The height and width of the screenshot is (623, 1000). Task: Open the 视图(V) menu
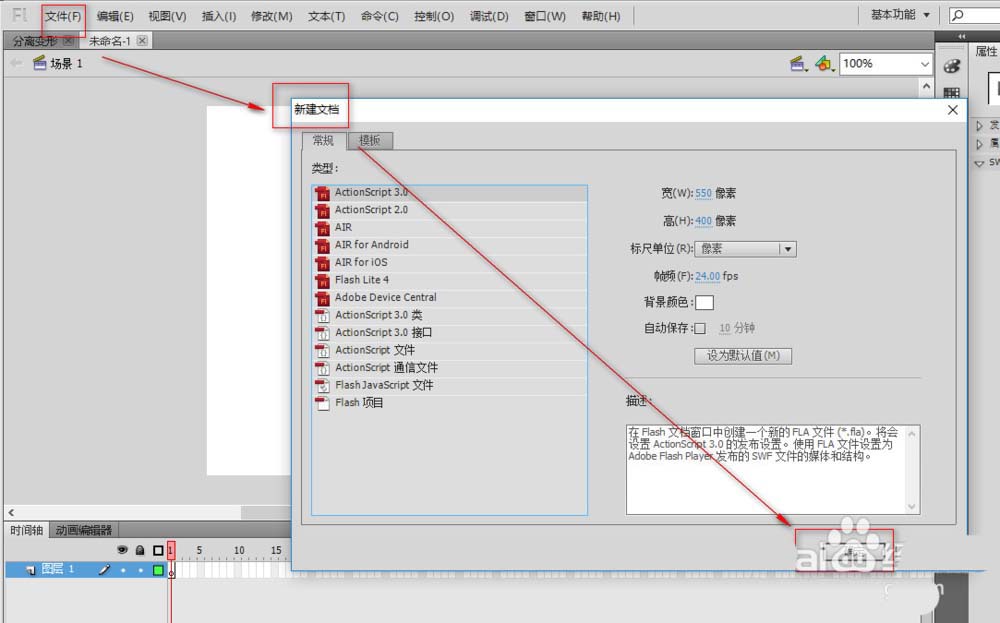pos(167,16)
